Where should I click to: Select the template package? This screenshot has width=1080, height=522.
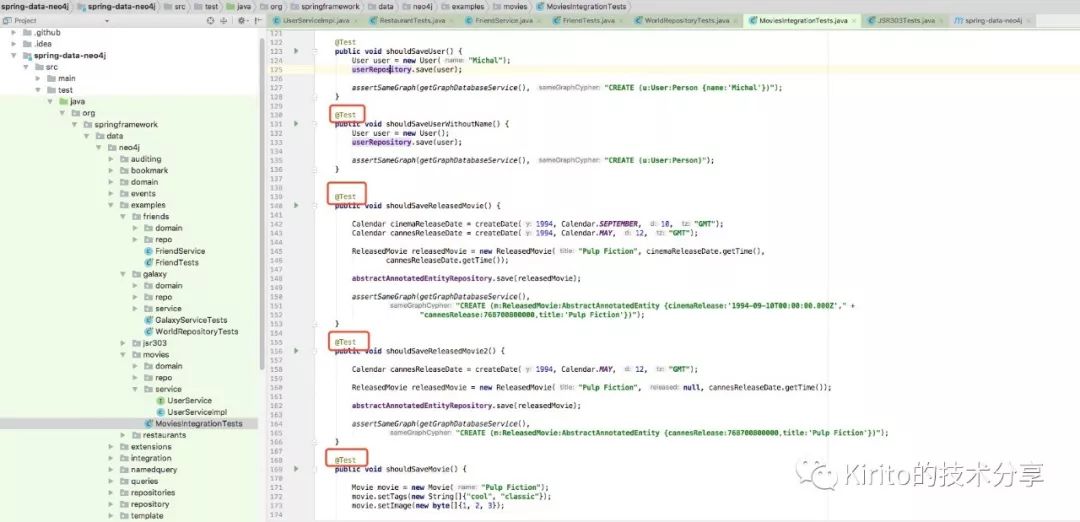tap(147, 516)
